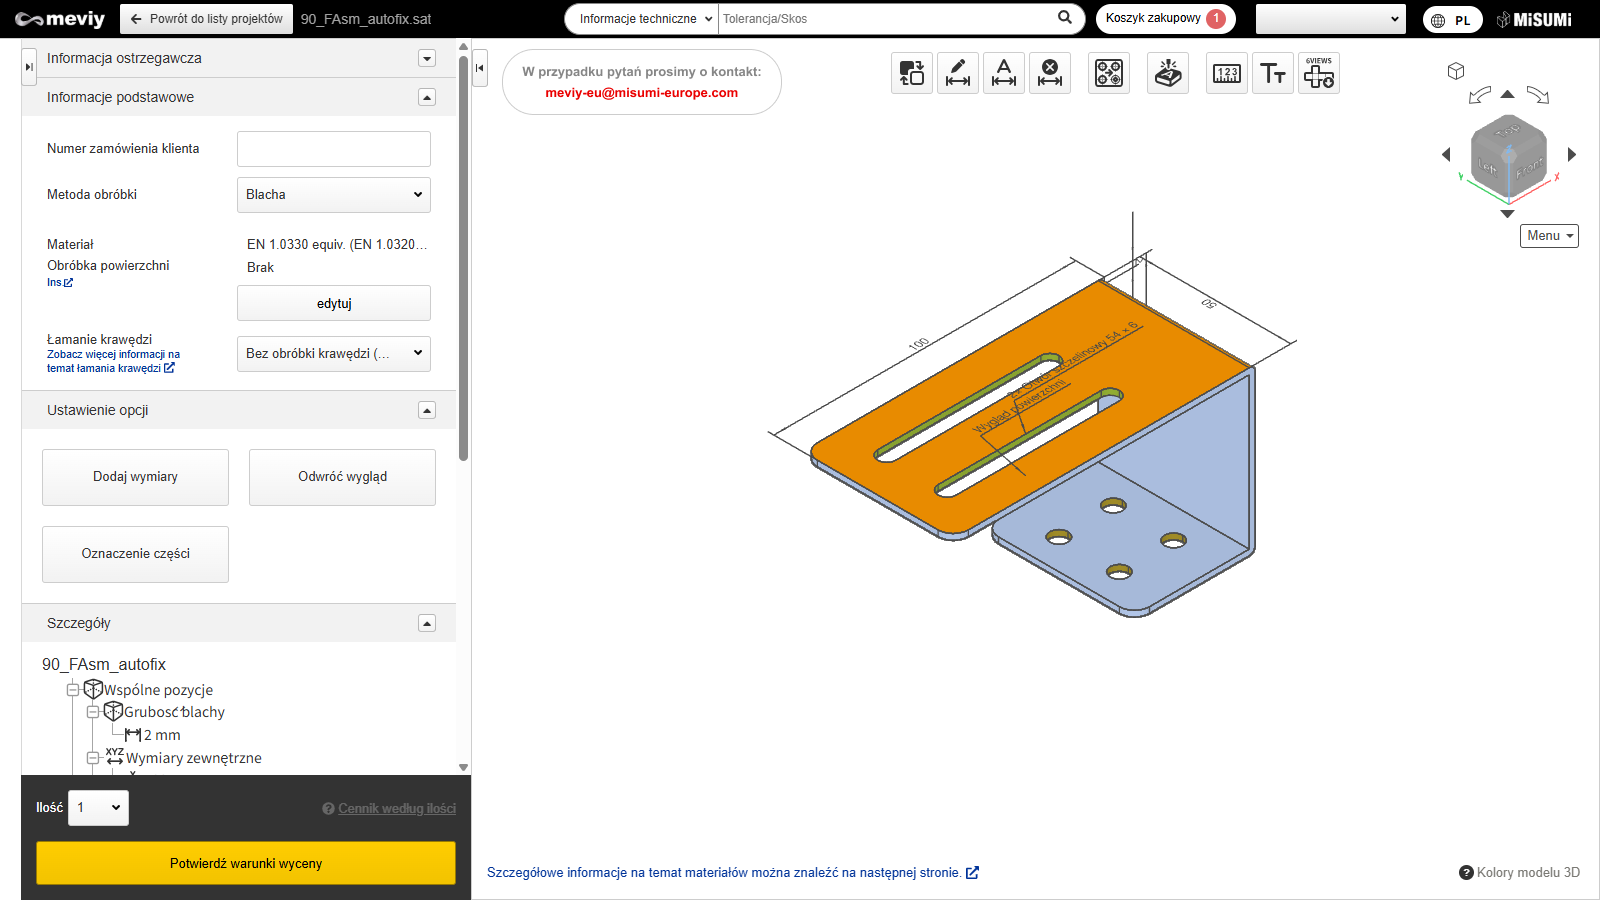The width and height of the screenshot is (1600, 900).
Task: Open the view cube Menu dropdown
Action: [1549, 236]
